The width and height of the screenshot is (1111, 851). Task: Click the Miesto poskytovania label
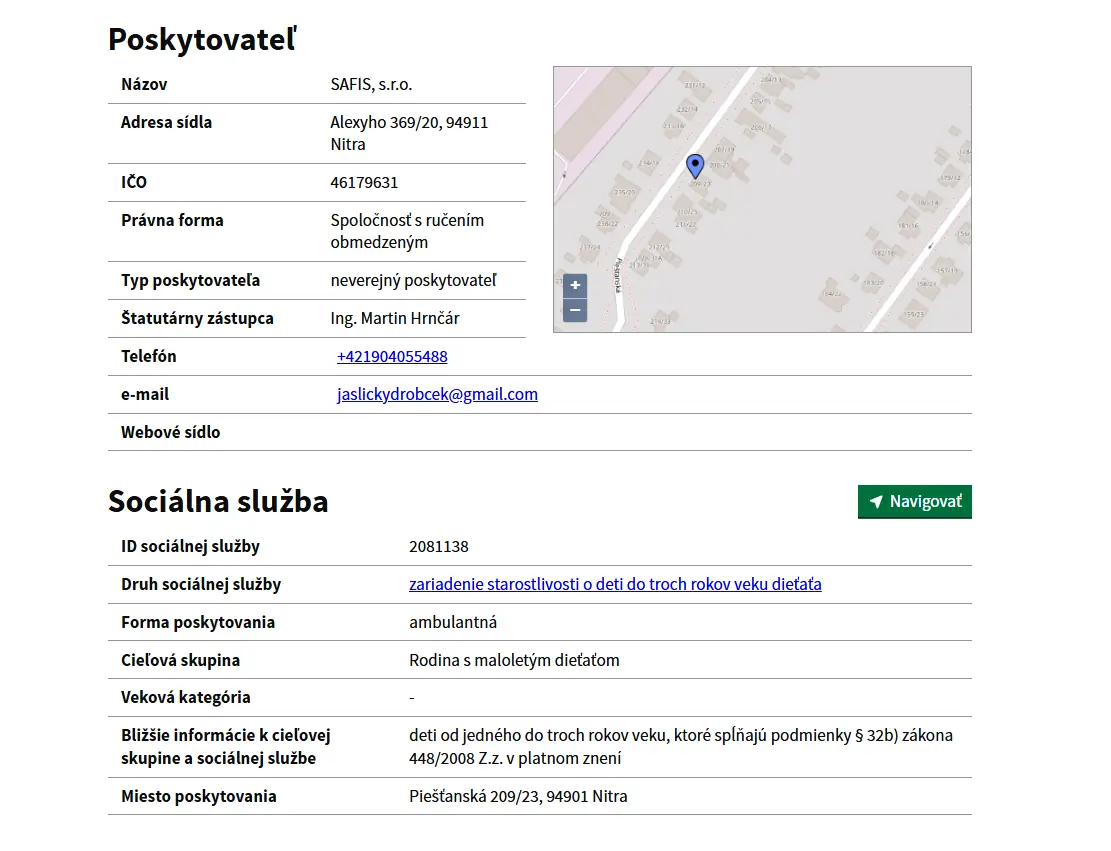click(198, 796)
